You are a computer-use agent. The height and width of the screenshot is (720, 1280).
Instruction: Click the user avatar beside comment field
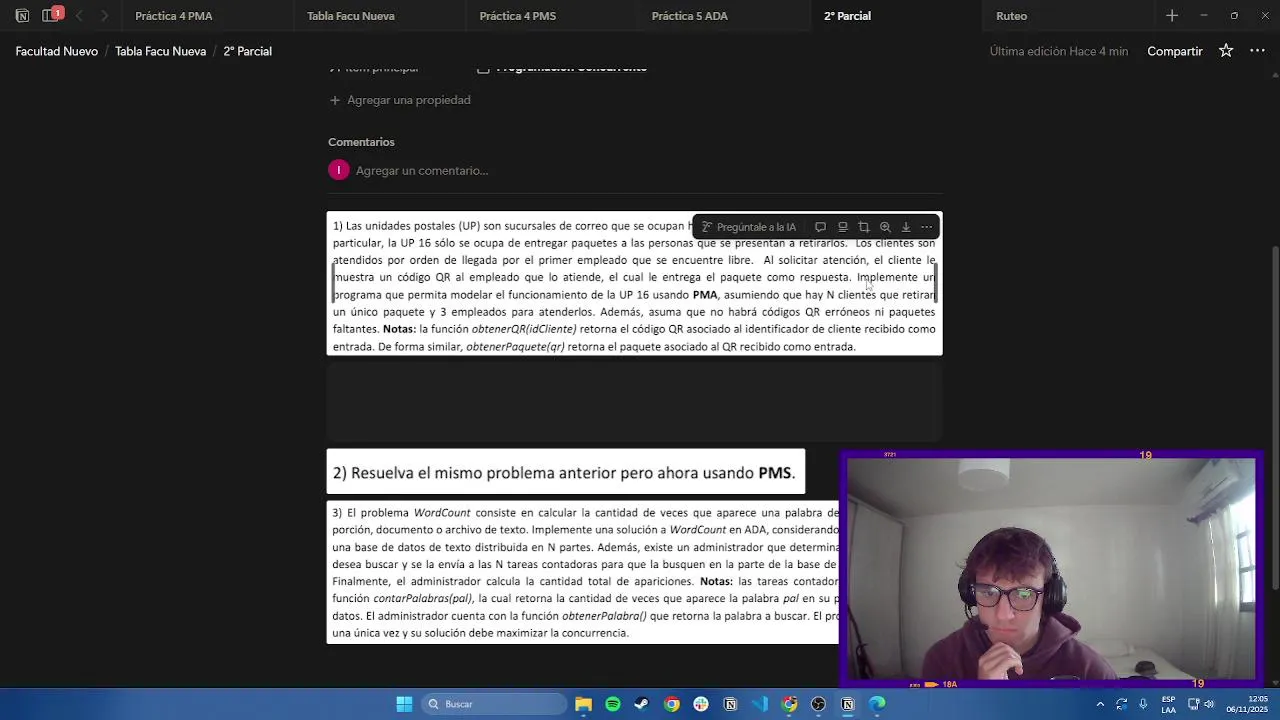[x=339, y=170]
